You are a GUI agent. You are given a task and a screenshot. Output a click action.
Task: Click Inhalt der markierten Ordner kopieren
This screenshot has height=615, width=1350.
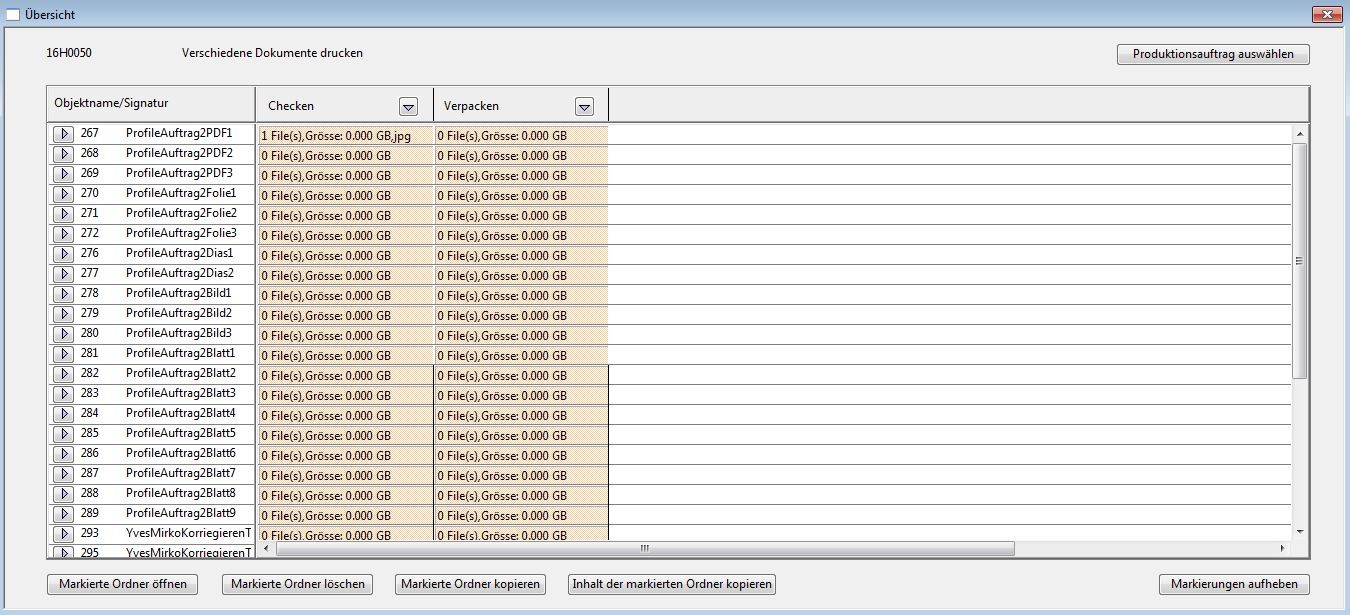coord(671,584)
